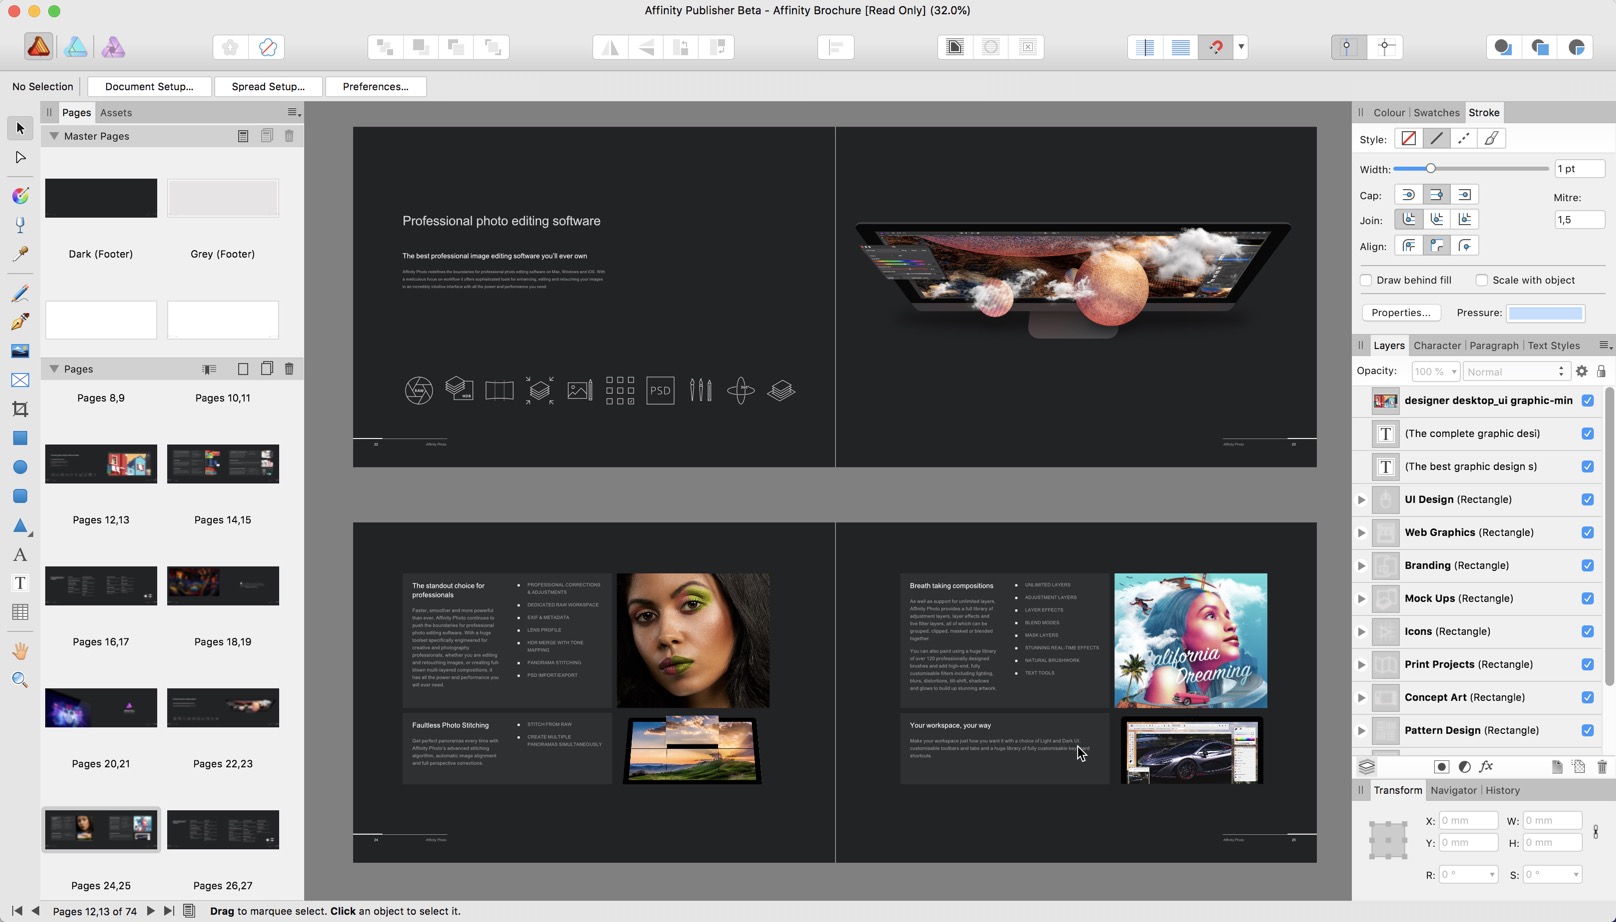Select the Ellipse shape tool
The image size is (1616, 922).
pyautogui.click(x=20, y=467)
